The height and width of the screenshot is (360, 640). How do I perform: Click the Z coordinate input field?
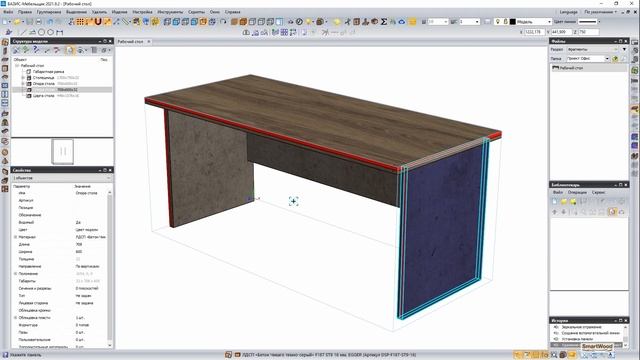tap(589, 32)
